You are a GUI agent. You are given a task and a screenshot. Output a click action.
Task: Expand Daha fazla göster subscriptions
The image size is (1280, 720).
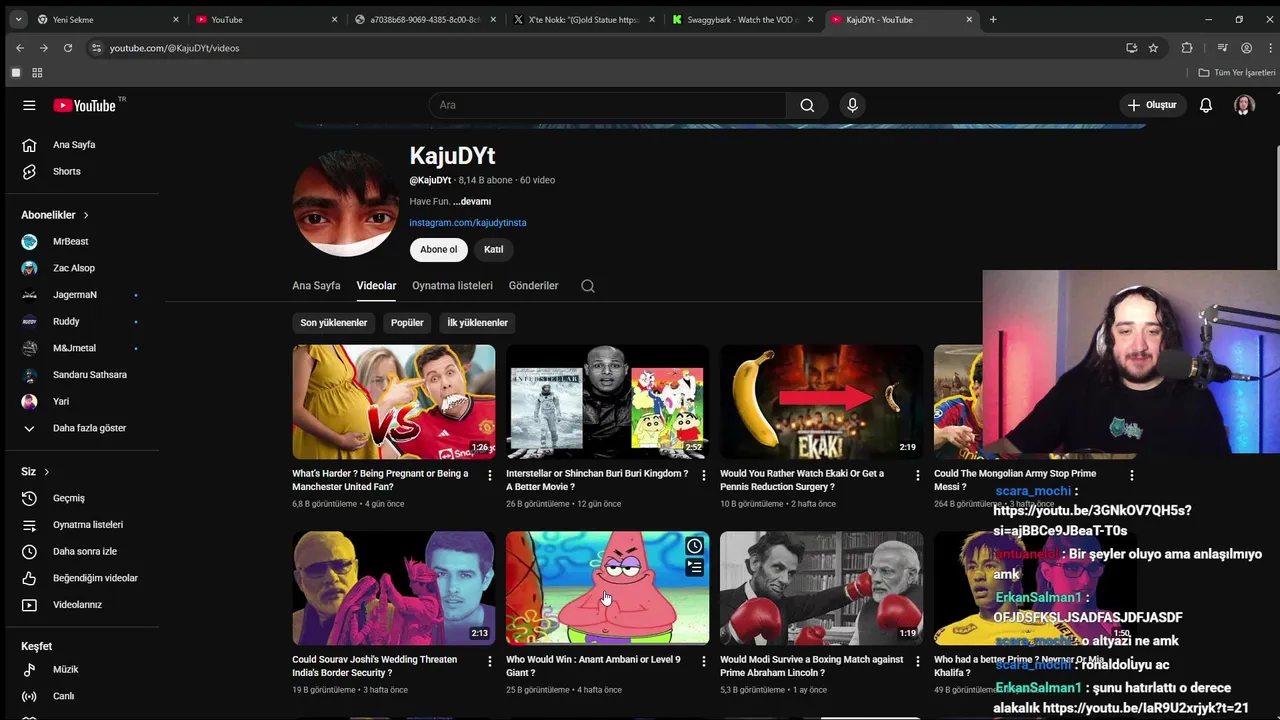point(88,428)
